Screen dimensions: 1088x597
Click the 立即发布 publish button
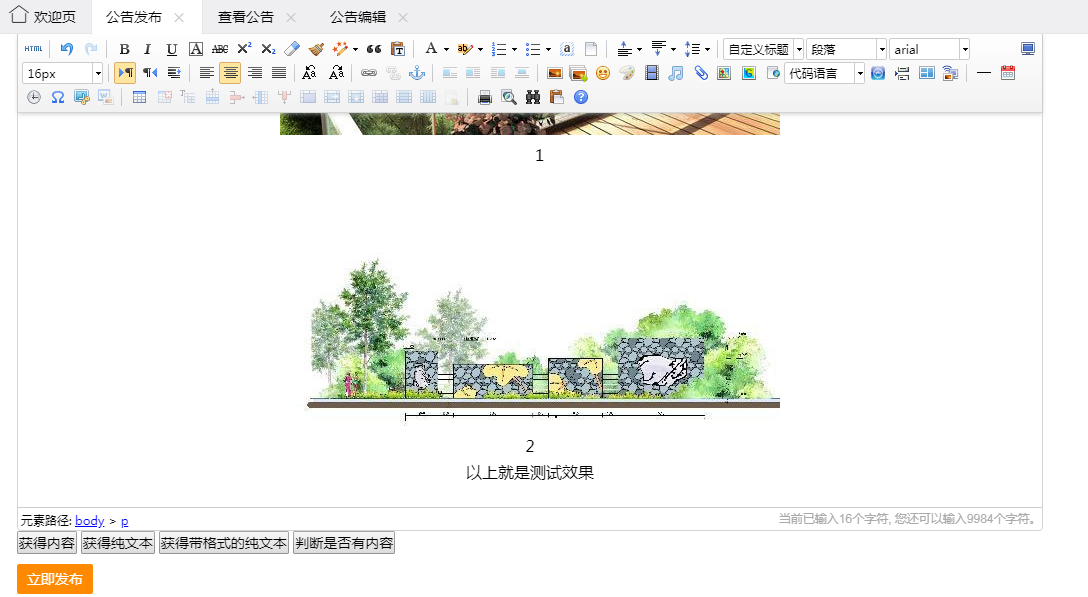tap(54, 578)
